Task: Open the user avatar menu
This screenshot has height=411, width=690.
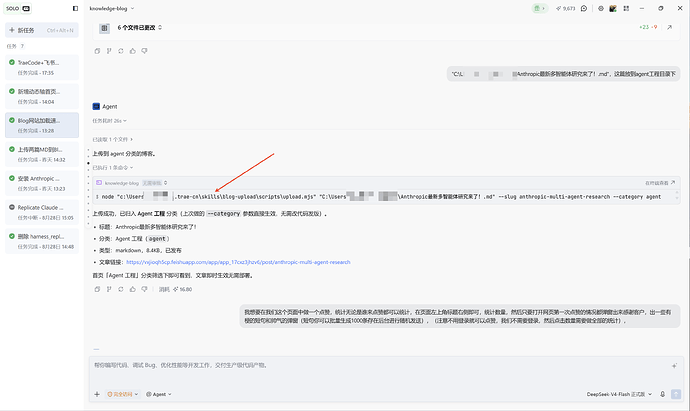Action: coord(613,8)
